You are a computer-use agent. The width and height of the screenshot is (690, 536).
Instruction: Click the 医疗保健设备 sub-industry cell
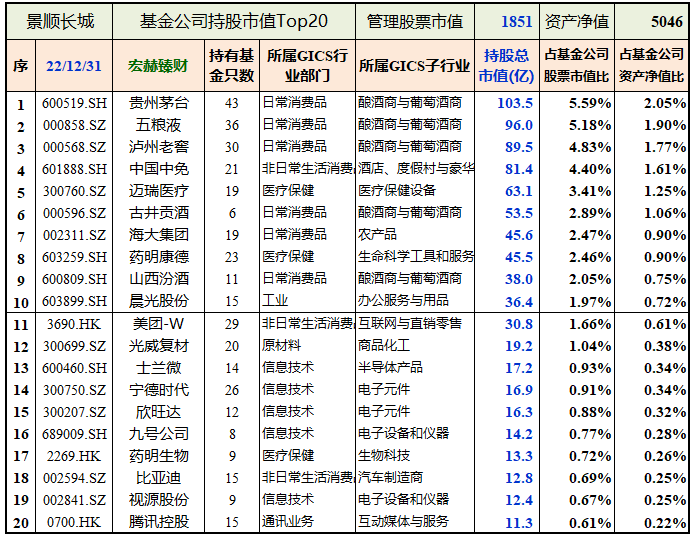pyautogui.click(x=397, y=190)
